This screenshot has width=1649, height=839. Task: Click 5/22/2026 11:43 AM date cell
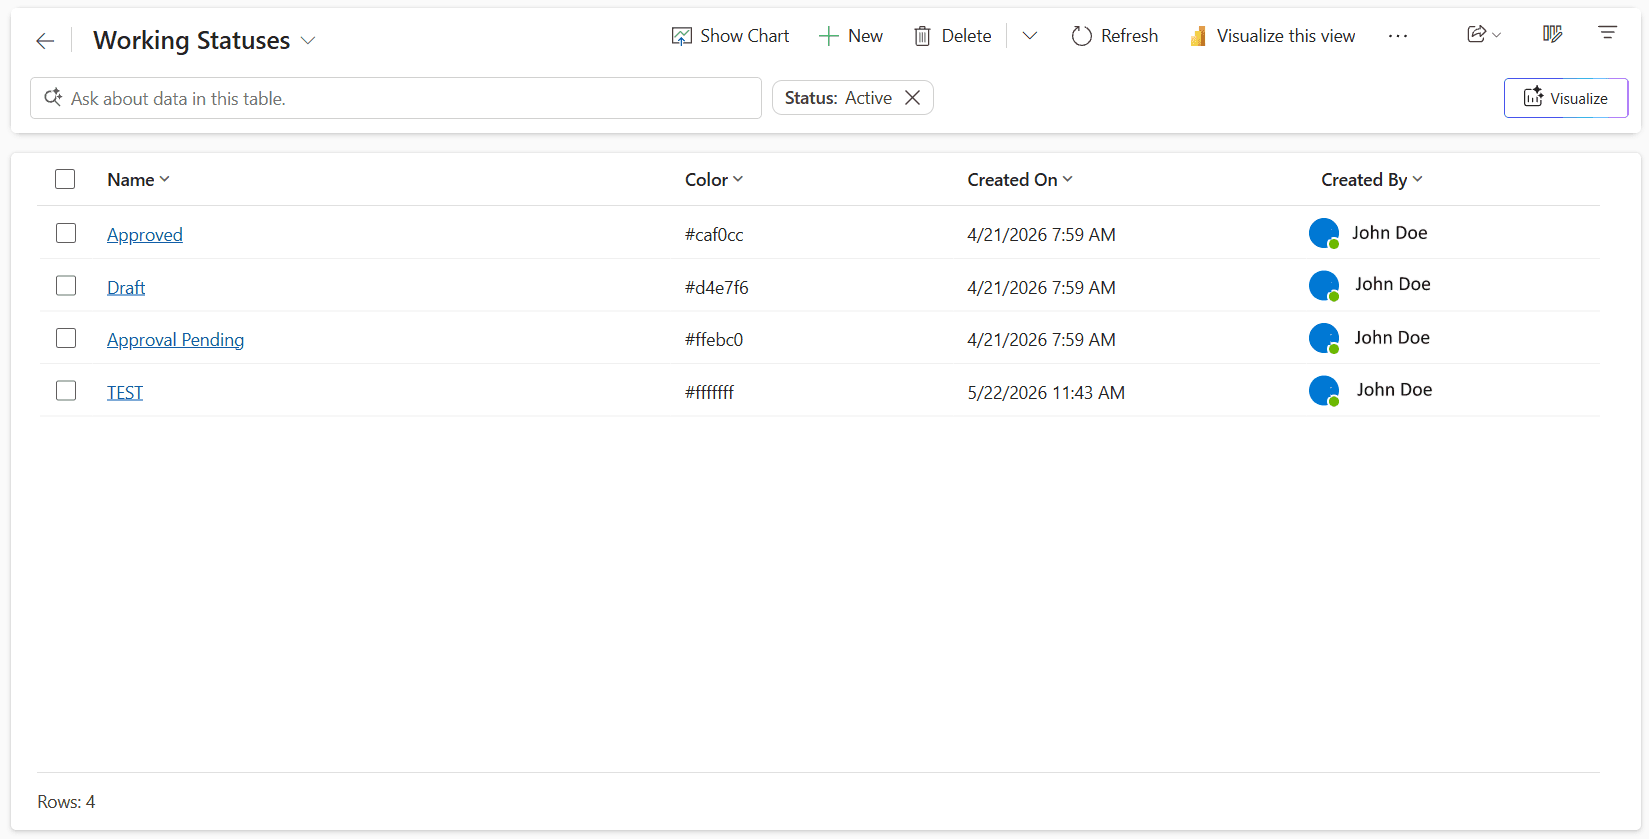(1046, 393)
